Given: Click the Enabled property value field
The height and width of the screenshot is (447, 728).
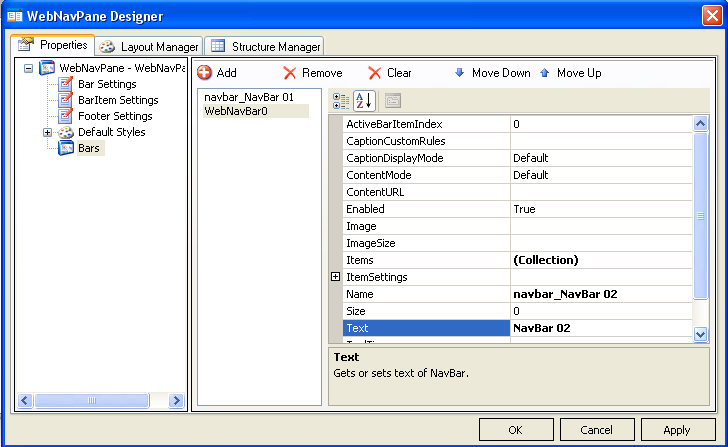Looking at the screenshot, I should pos(600,209).
